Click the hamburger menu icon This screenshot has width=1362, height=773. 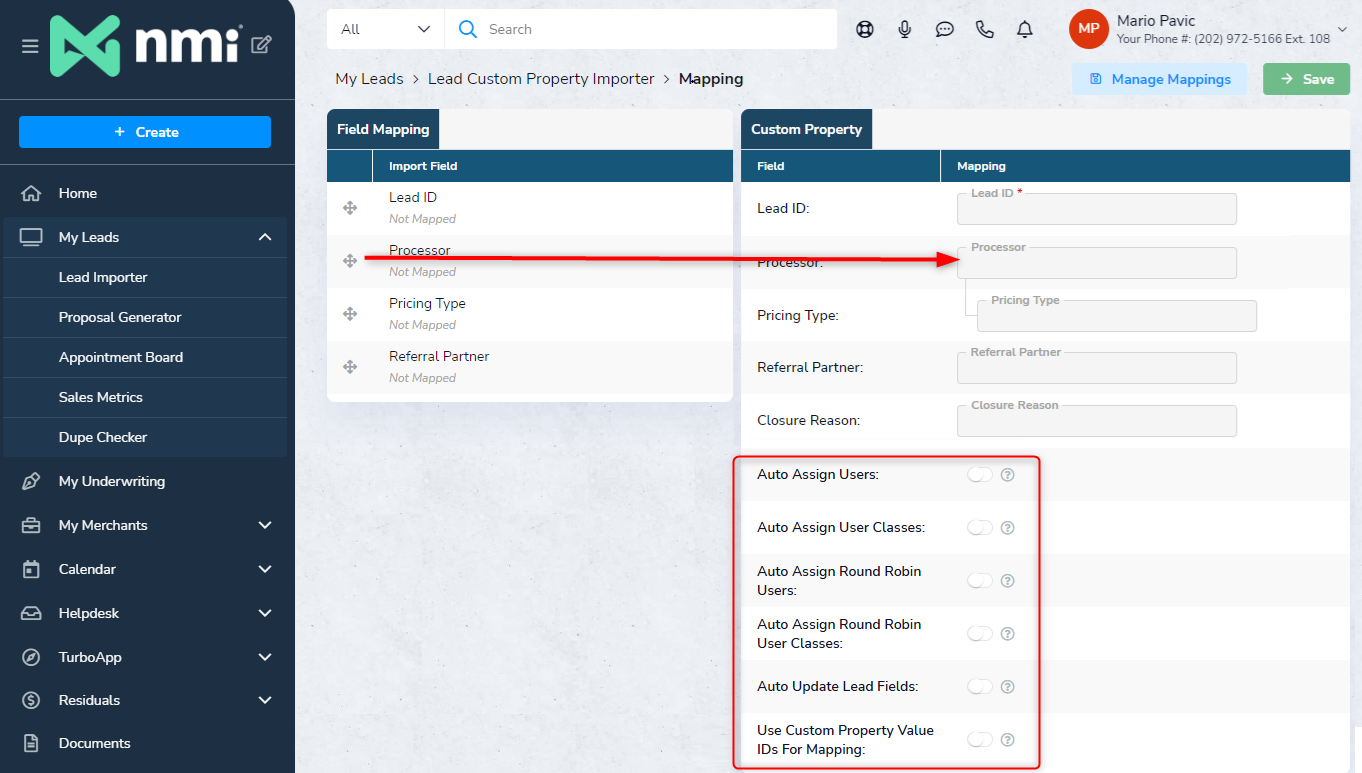(x=30, y=46)
